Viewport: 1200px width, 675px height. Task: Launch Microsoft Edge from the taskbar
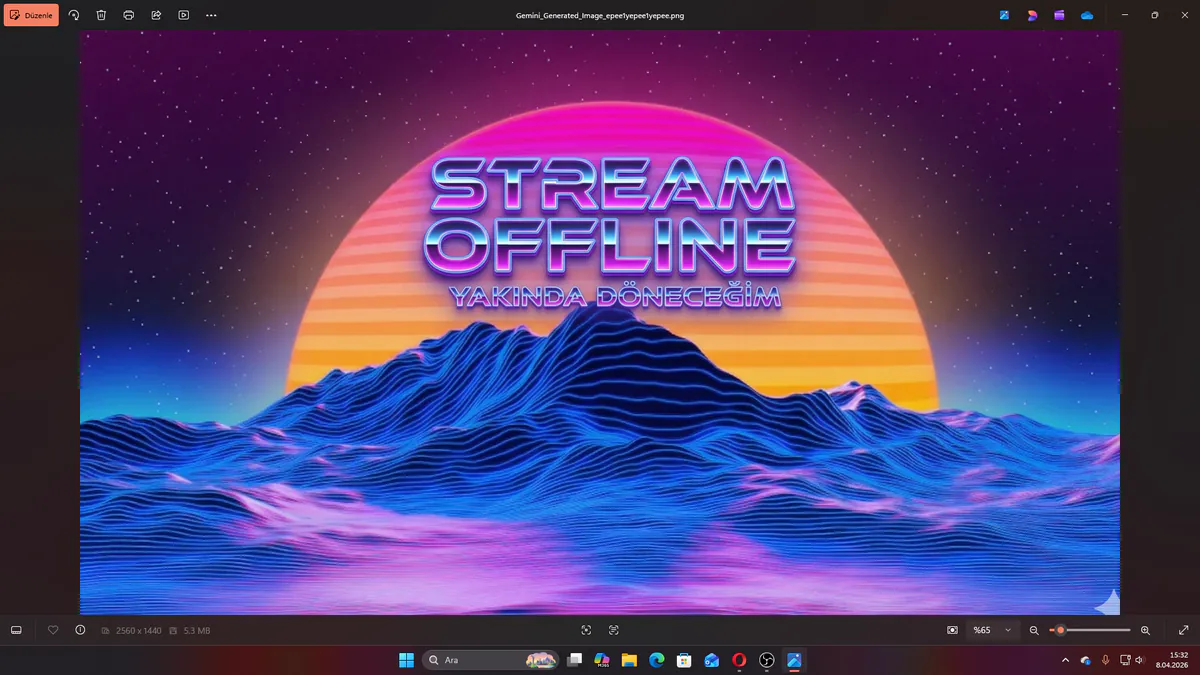click(x=657, y=660)
